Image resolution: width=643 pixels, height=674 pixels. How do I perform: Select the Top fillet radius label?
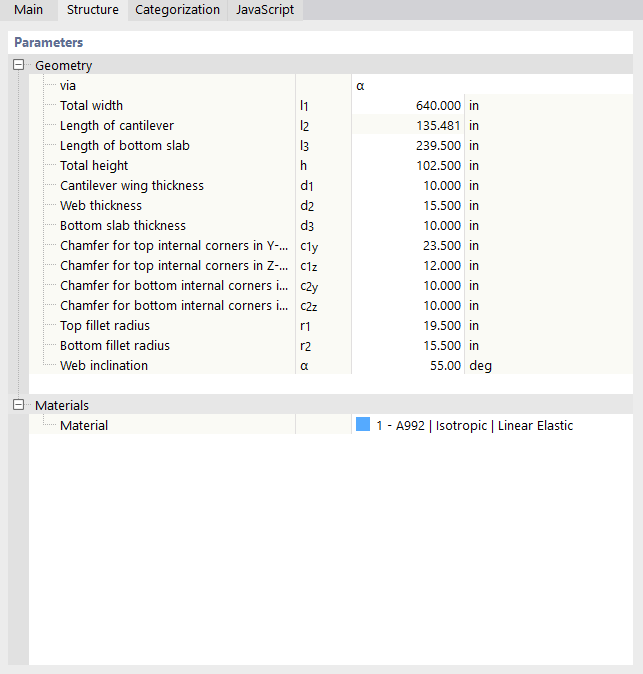pos(105,325)
